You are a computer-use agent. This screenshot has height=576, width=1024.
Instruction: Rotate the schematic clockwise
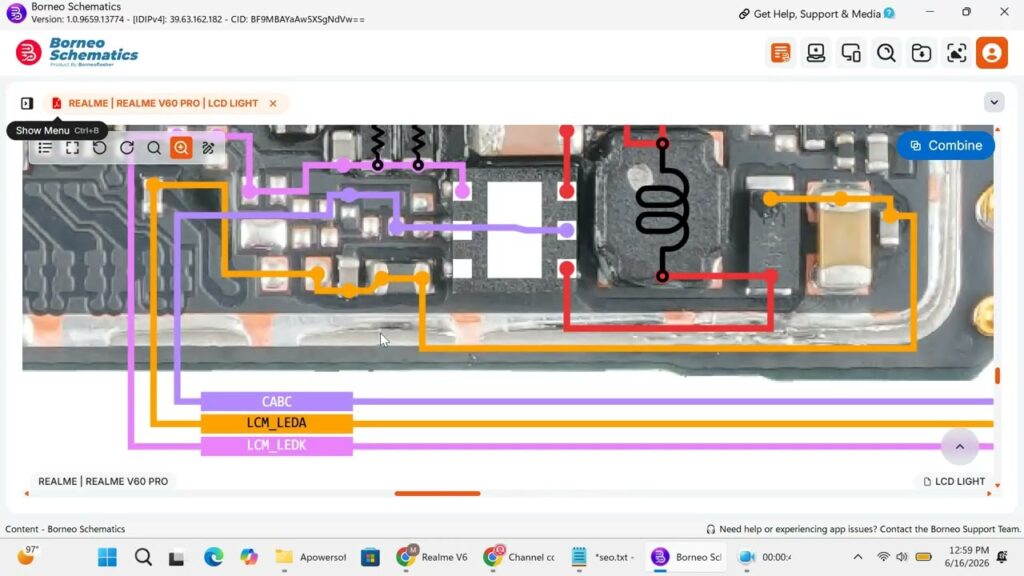(127, 148)
